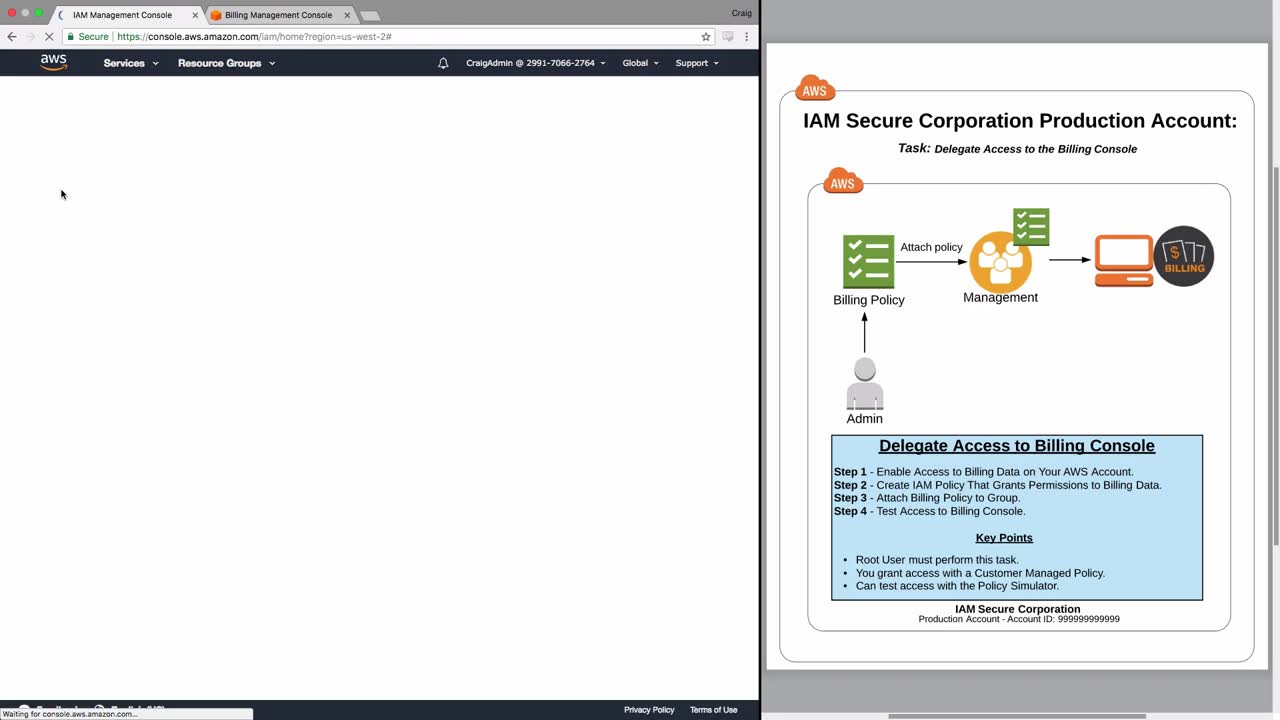Open the CraigAdmin account dropdown

tap(536, 63)
